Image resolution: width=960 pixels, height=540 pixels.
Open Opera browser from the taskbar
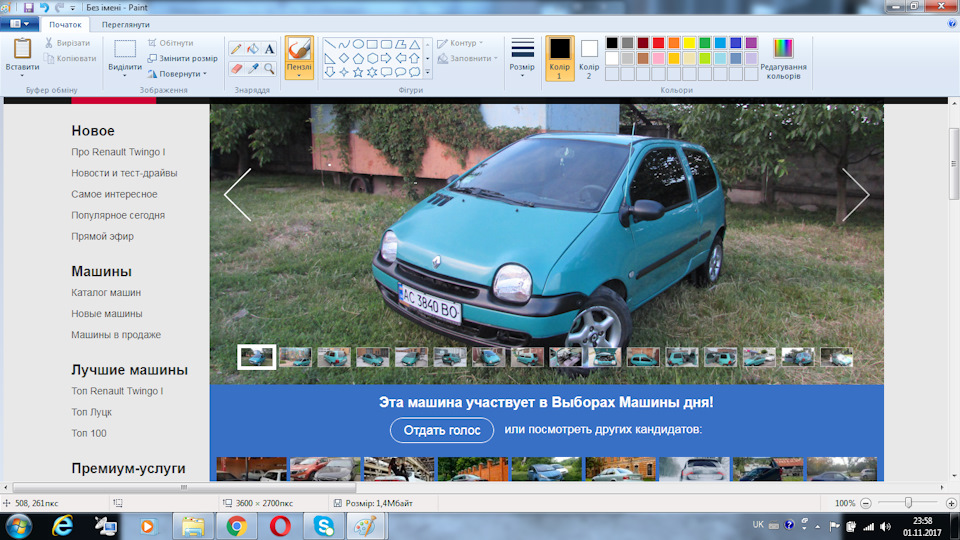tap(280, 526)
